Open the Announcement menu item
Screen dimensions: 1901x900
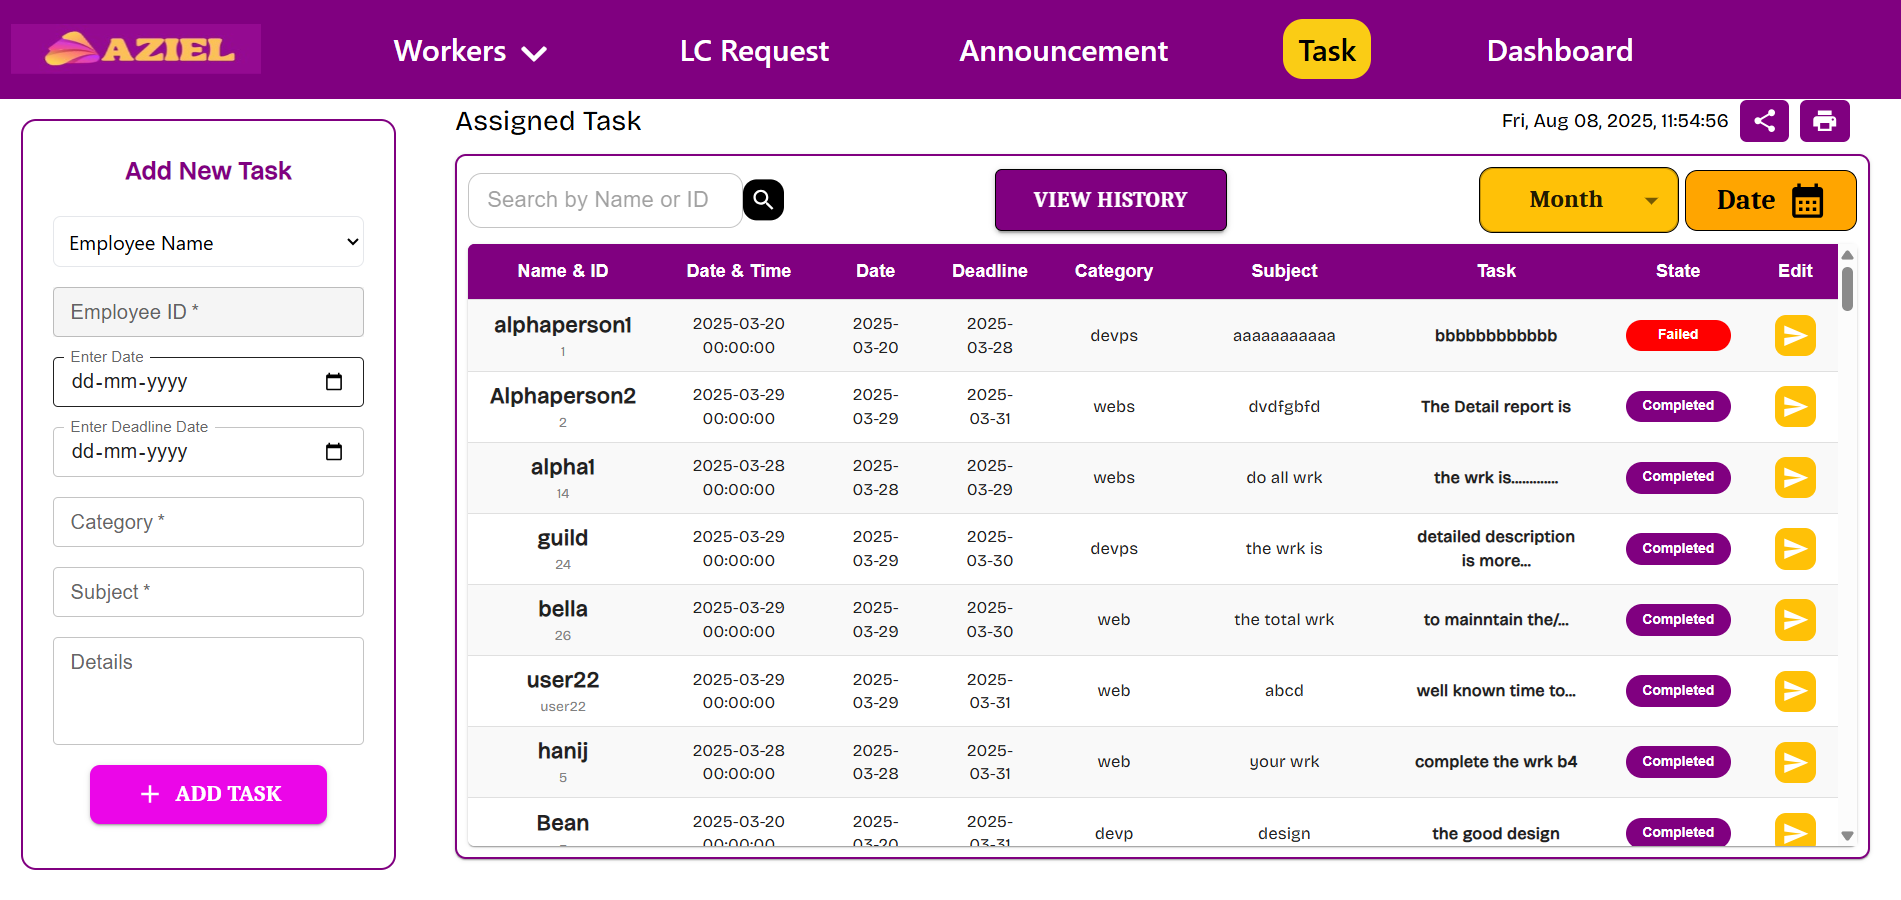[x=1063, y=51]
